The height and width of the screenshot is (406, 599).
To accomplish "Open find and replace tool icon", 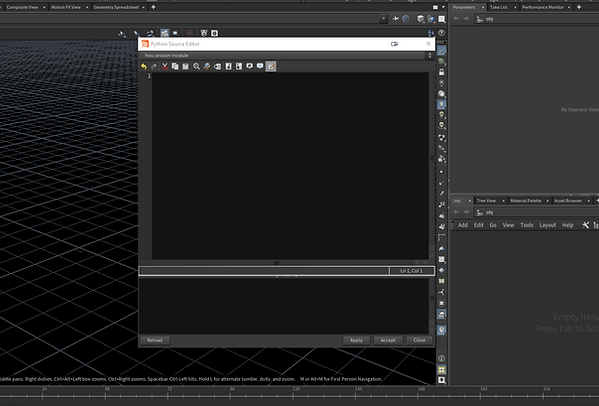I will pyautogui.click(x=207, y=66).
